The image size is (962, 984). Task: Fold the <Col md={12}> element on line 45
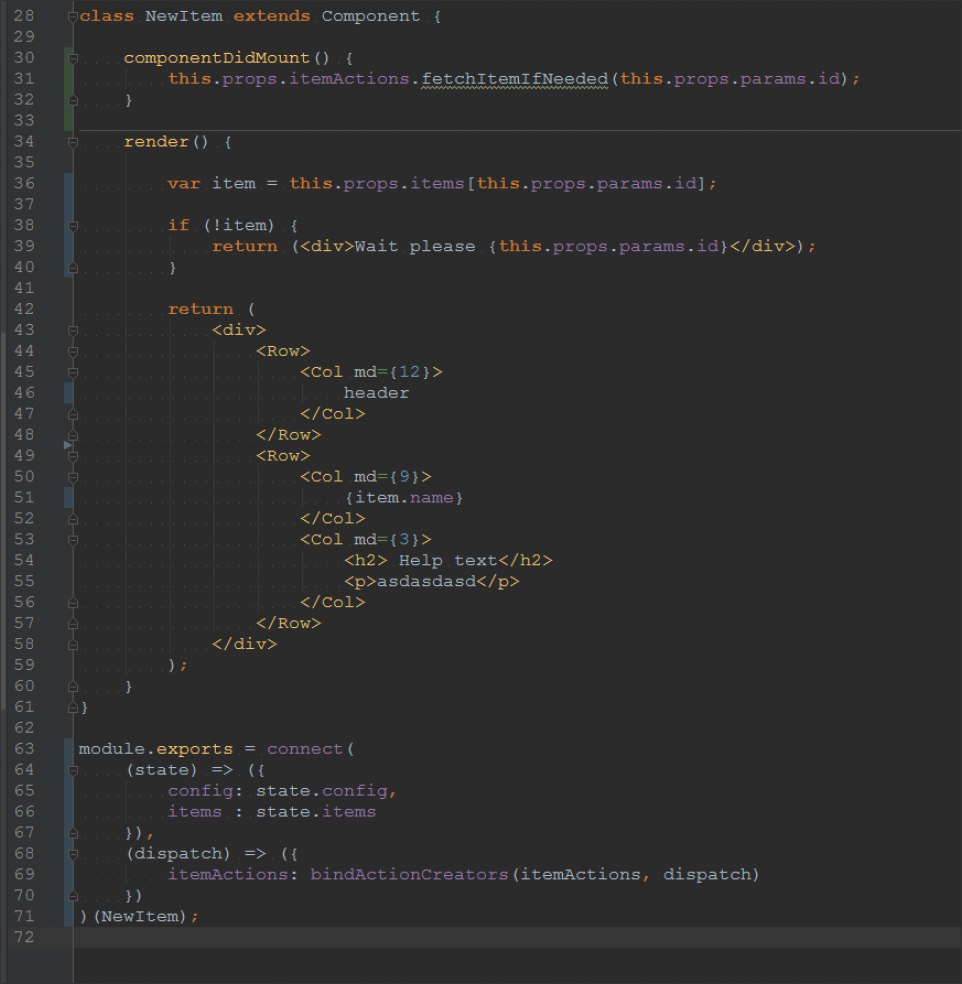coord(73,373)
